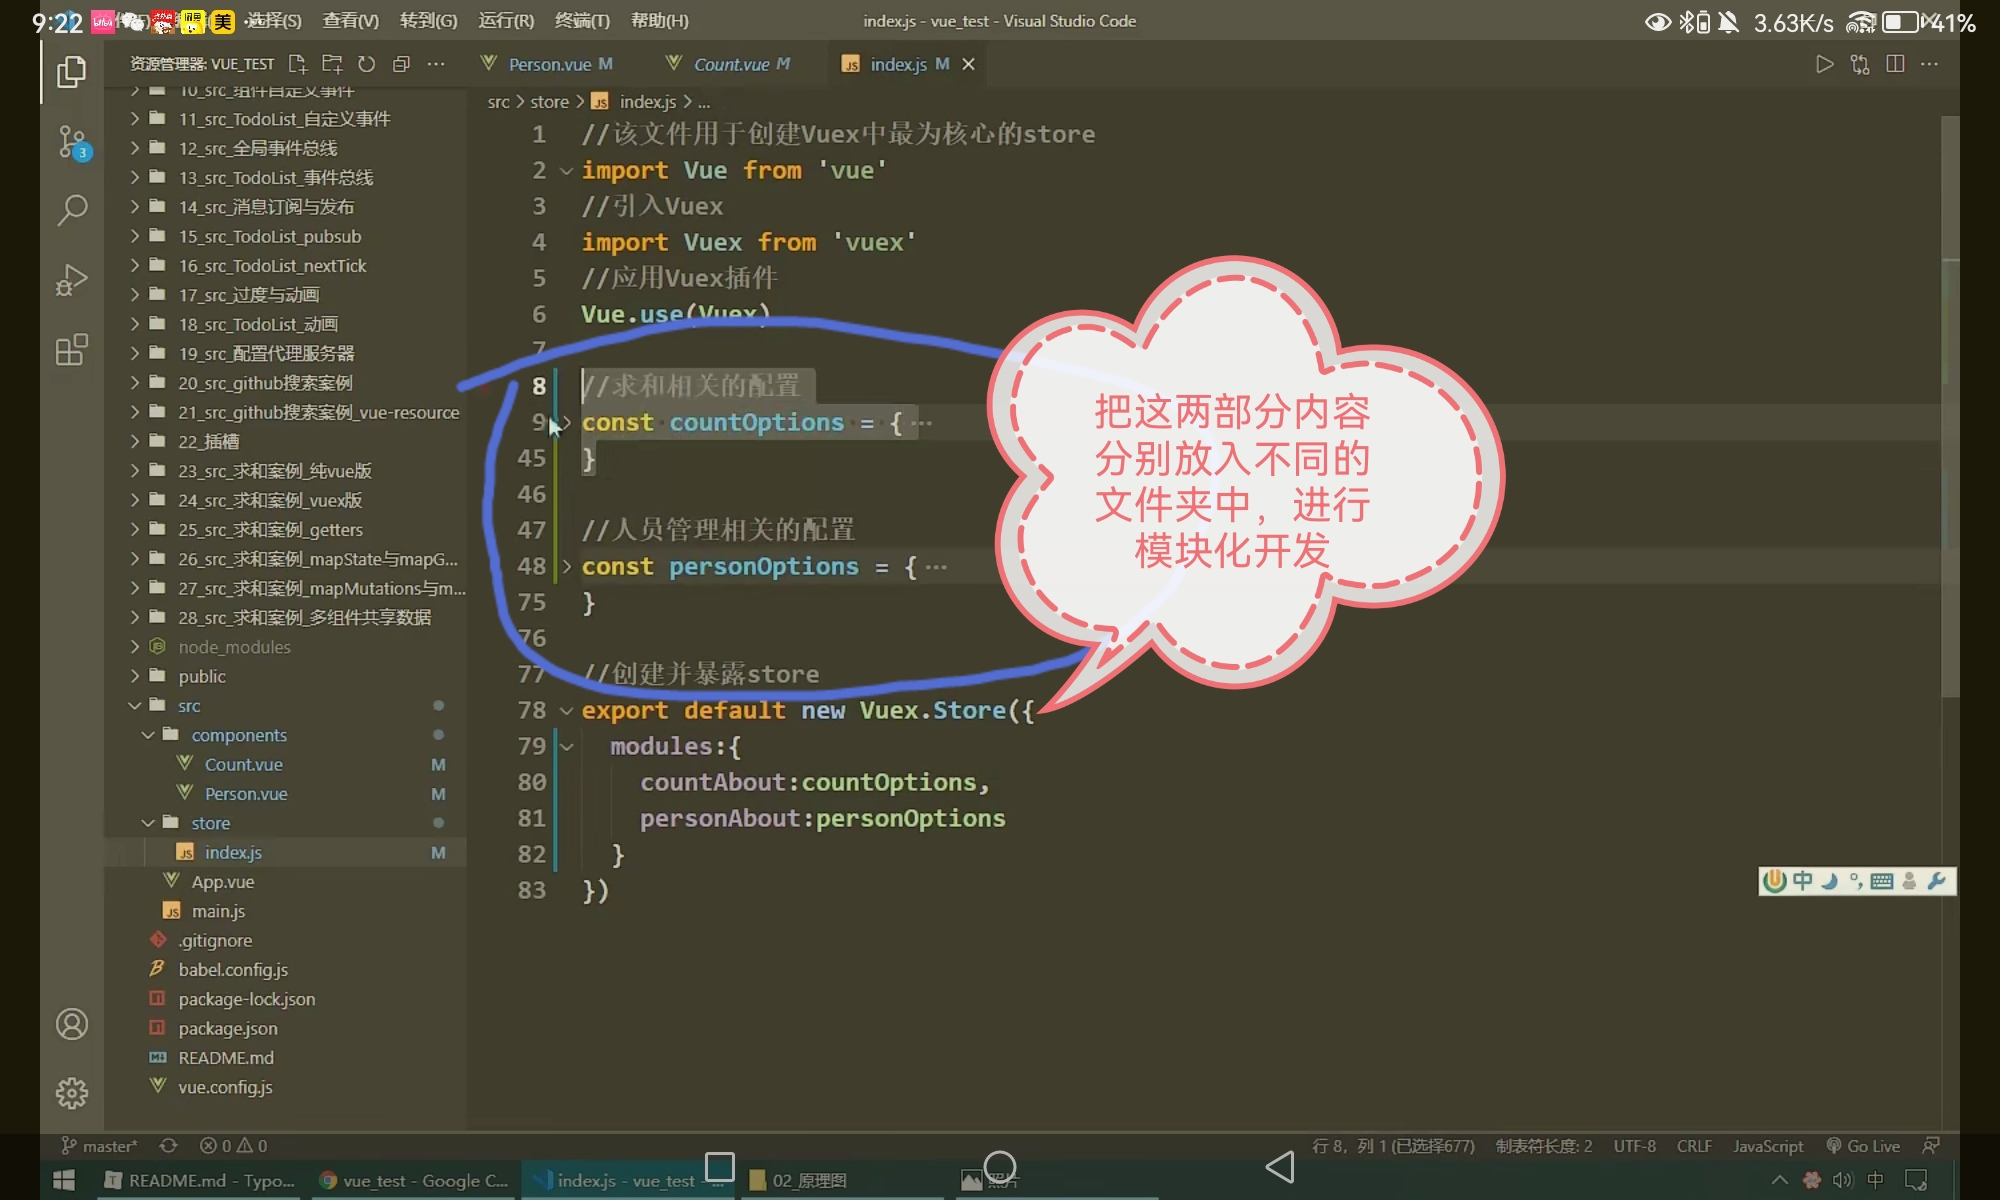Run the code with play button

(x=1824, y=64)
